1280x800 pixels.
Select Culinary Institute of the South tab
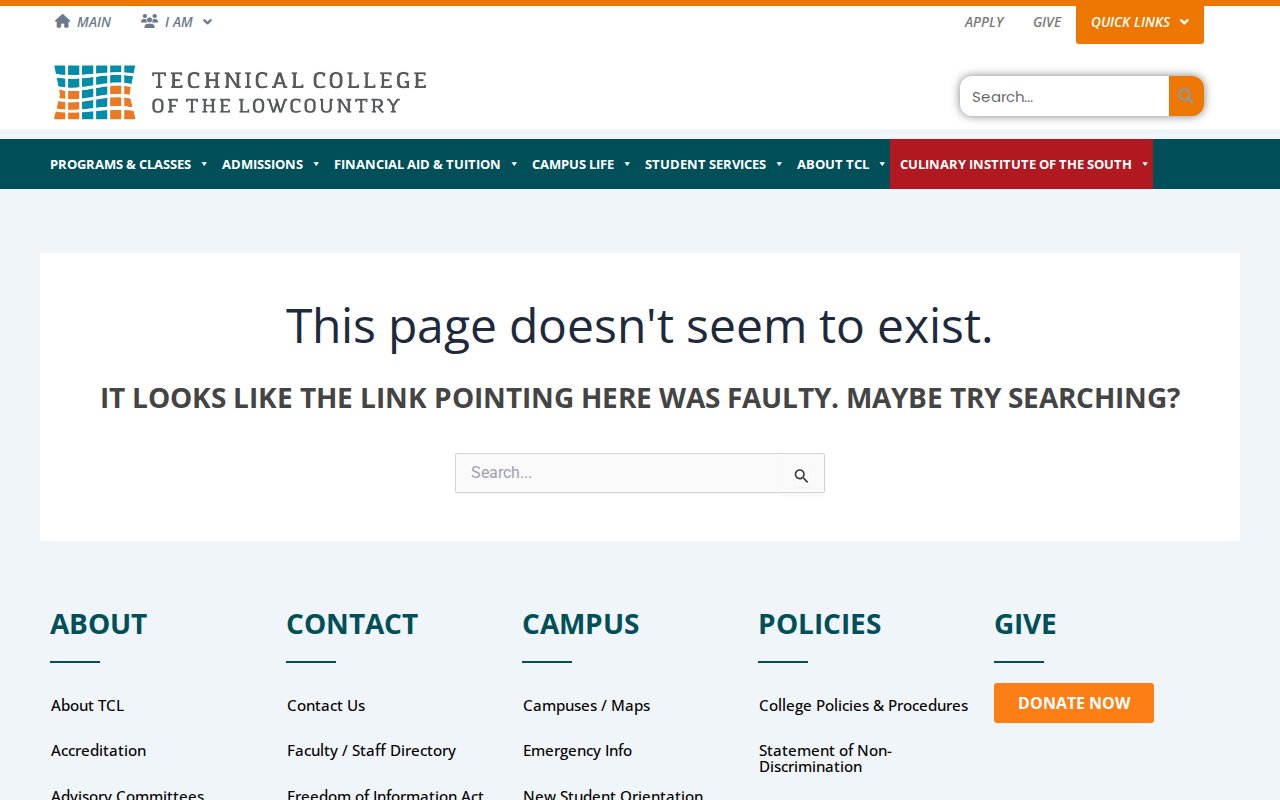1015,165
